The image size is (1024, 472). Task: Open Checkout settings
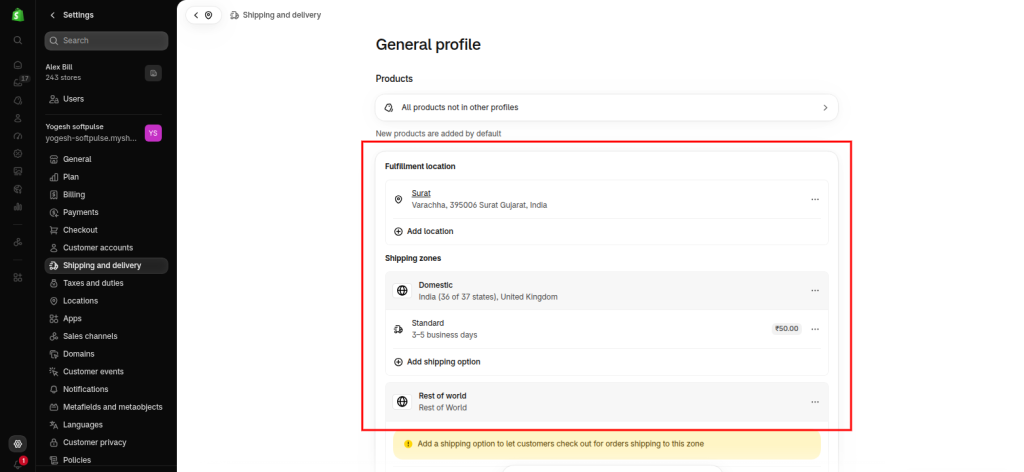tap(106, 230)
